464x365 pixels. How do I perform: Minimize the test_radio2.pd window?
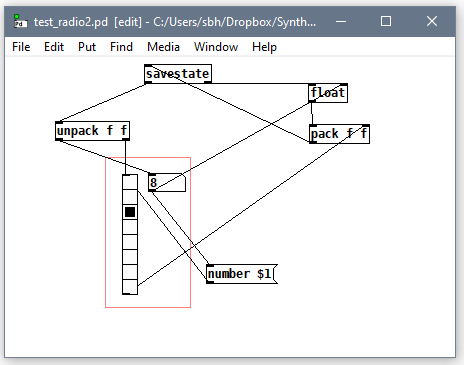click(341, 21)
